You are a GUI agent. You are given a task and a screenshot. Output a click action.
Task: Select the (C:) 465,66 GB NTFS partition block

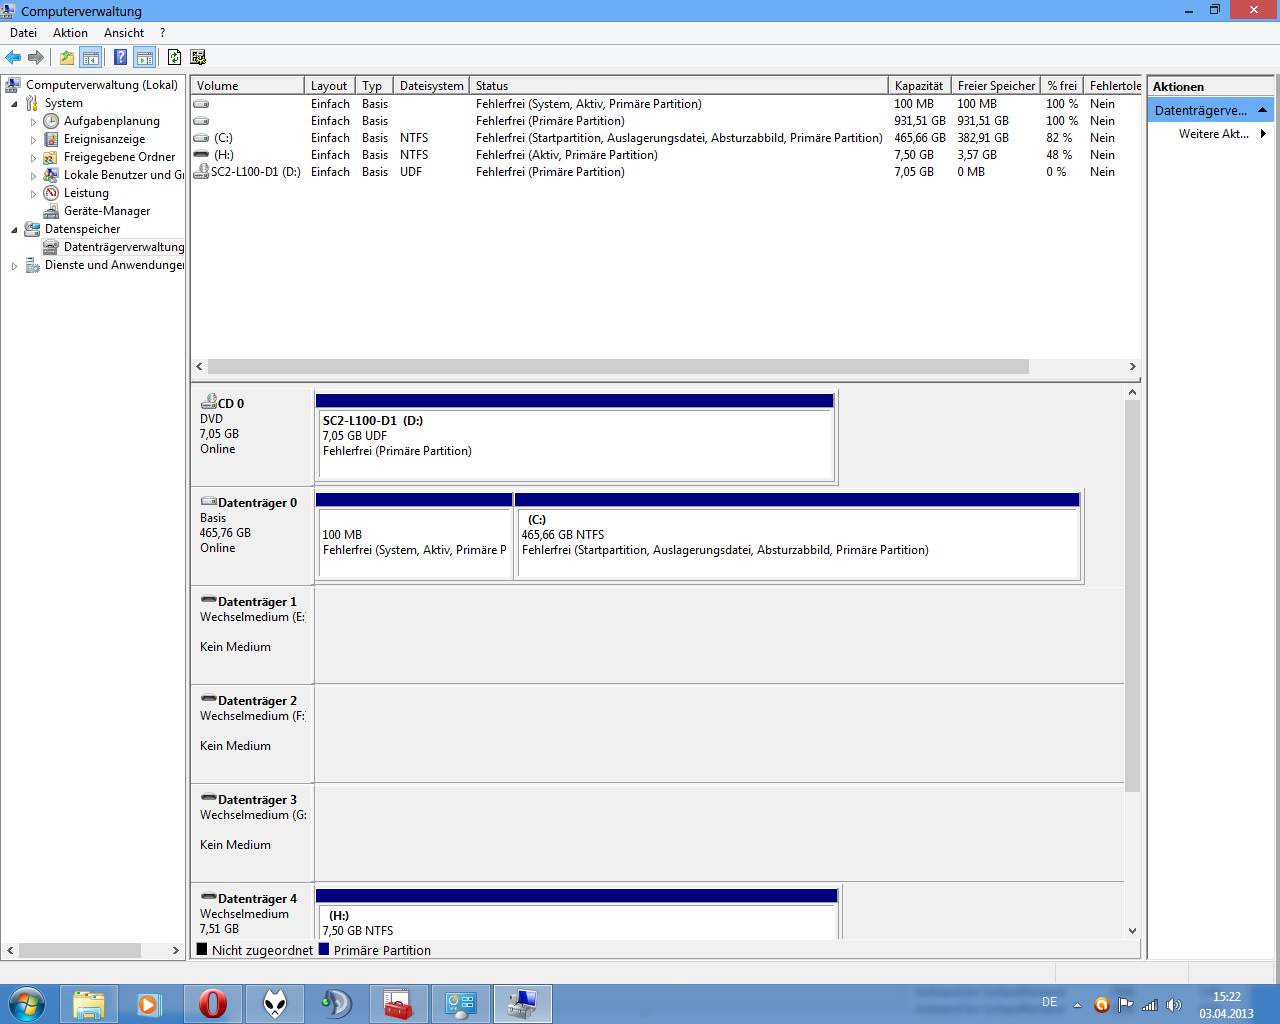click(x=797, y=536)
